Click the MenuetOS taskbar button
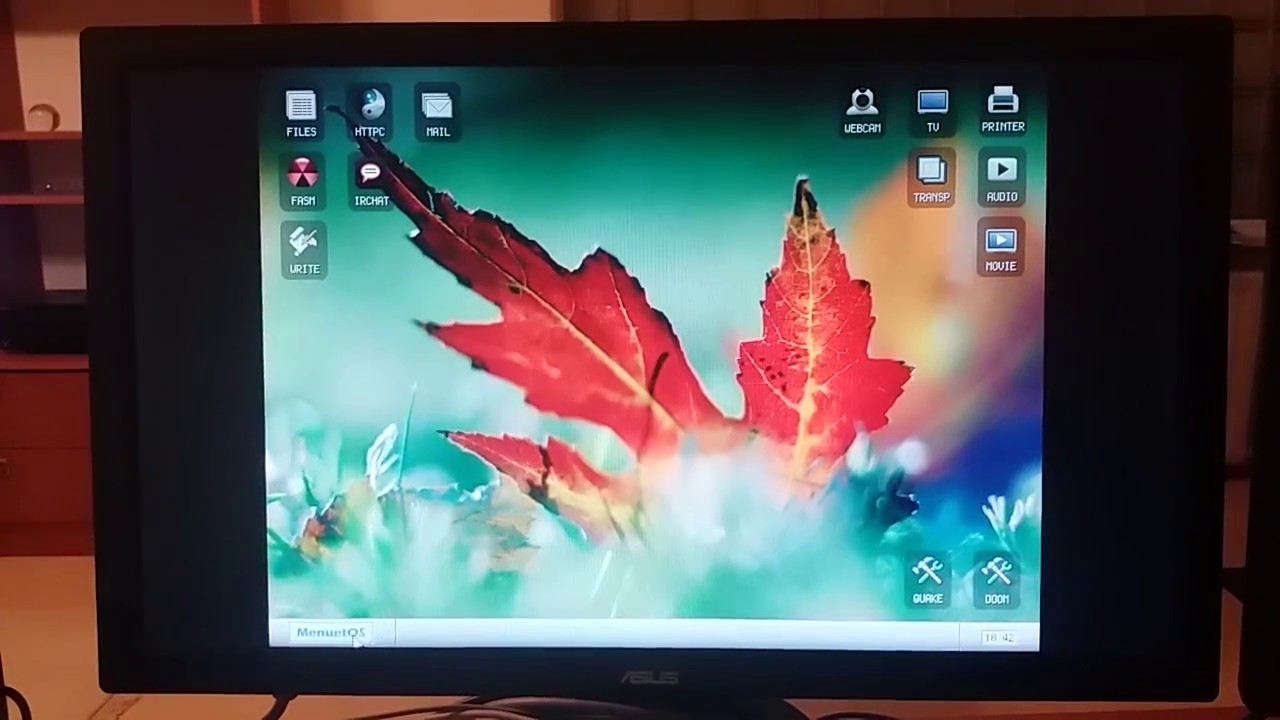Image resolution: width=1280 pixels, height=720 pixels. pos(330,632)
